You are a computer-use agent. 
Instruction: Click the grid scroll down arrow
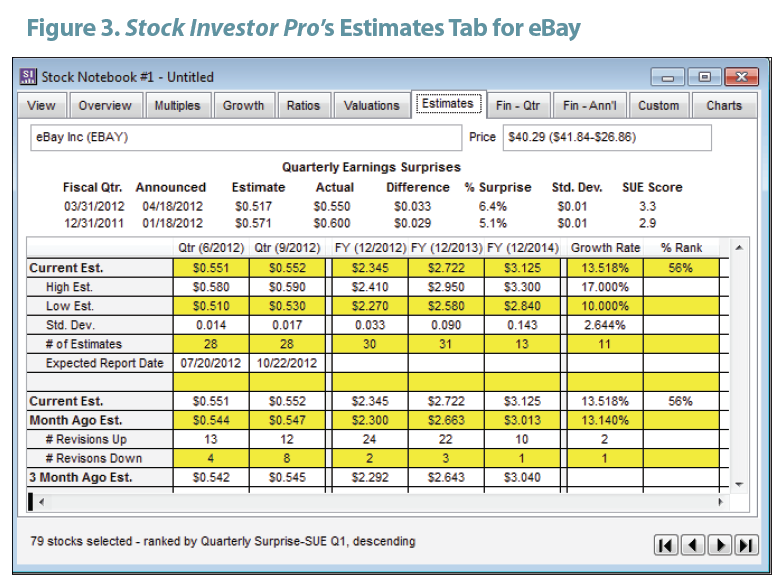[x=739, y=484]
